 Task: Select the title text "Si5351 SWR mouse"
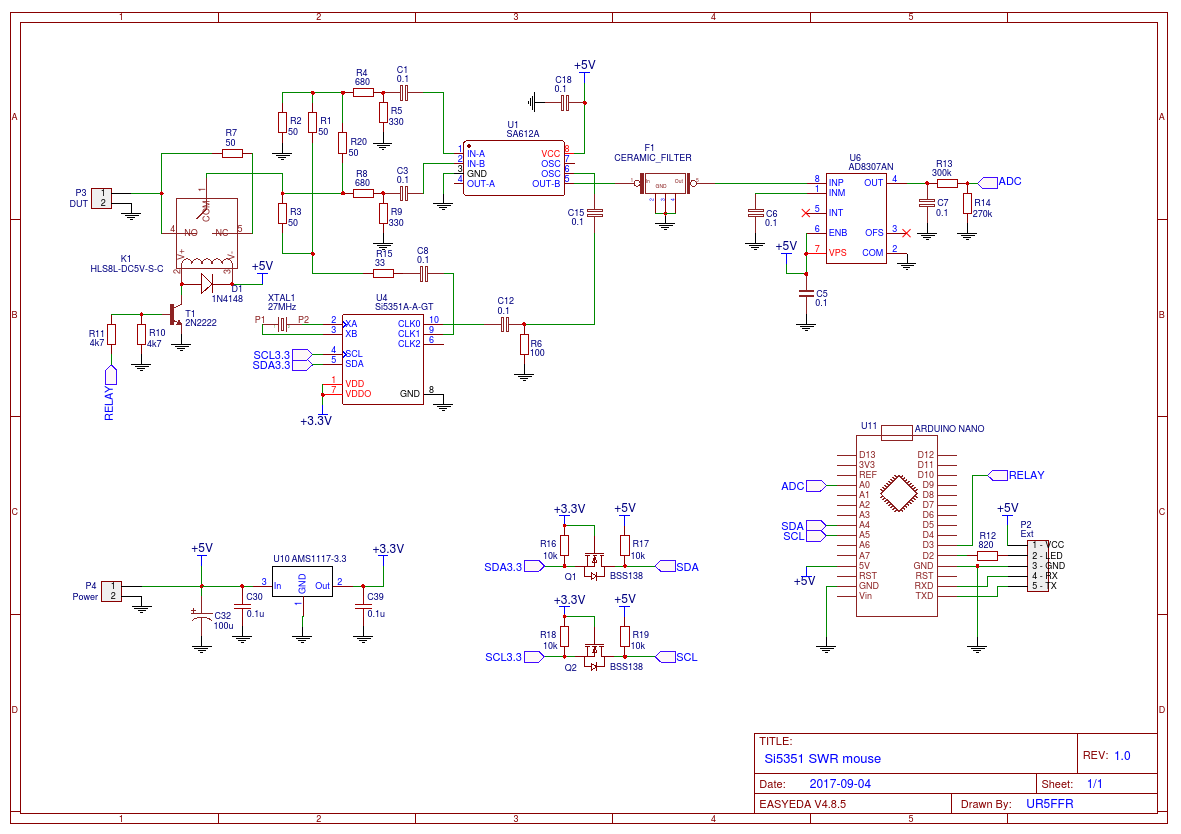coord(822,759)
